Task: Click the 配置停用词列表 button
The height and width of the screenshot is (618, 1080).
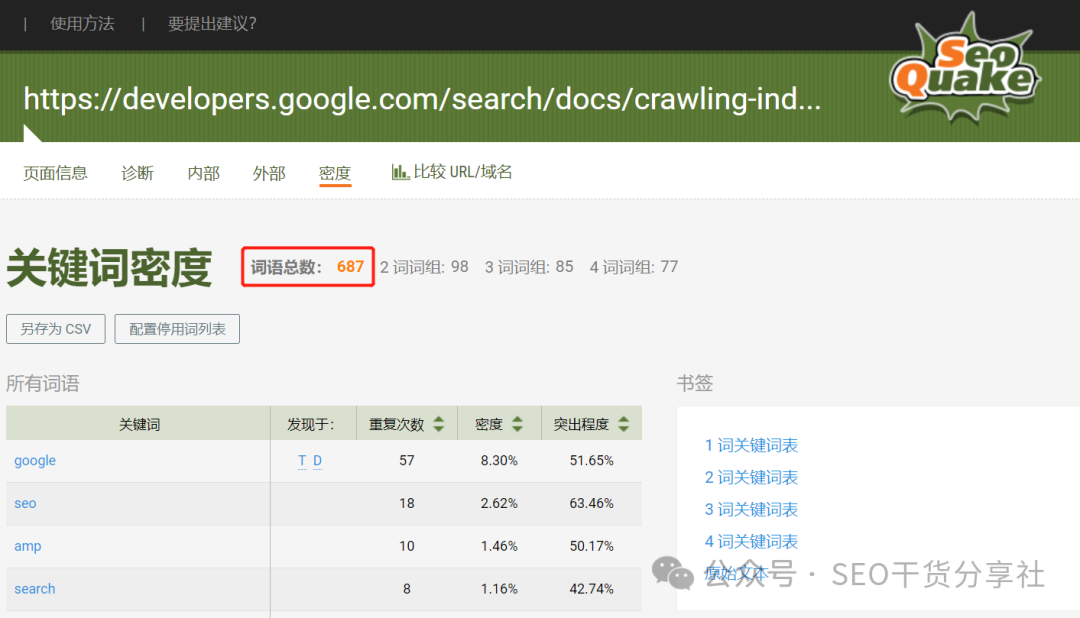Action: tap(177, 329)
